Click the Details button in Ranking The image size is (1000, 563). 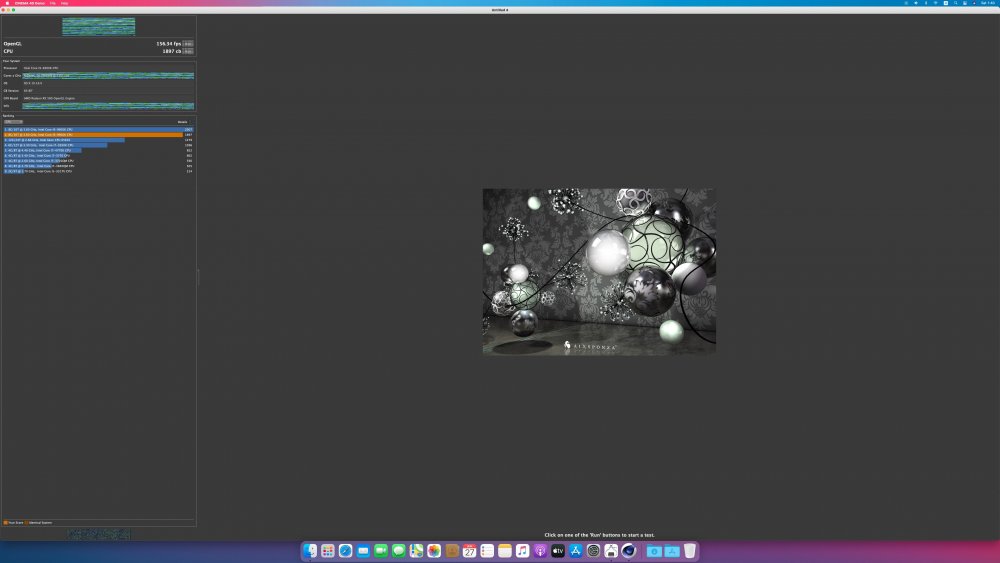pyautogui.click(x=182, y=122)
